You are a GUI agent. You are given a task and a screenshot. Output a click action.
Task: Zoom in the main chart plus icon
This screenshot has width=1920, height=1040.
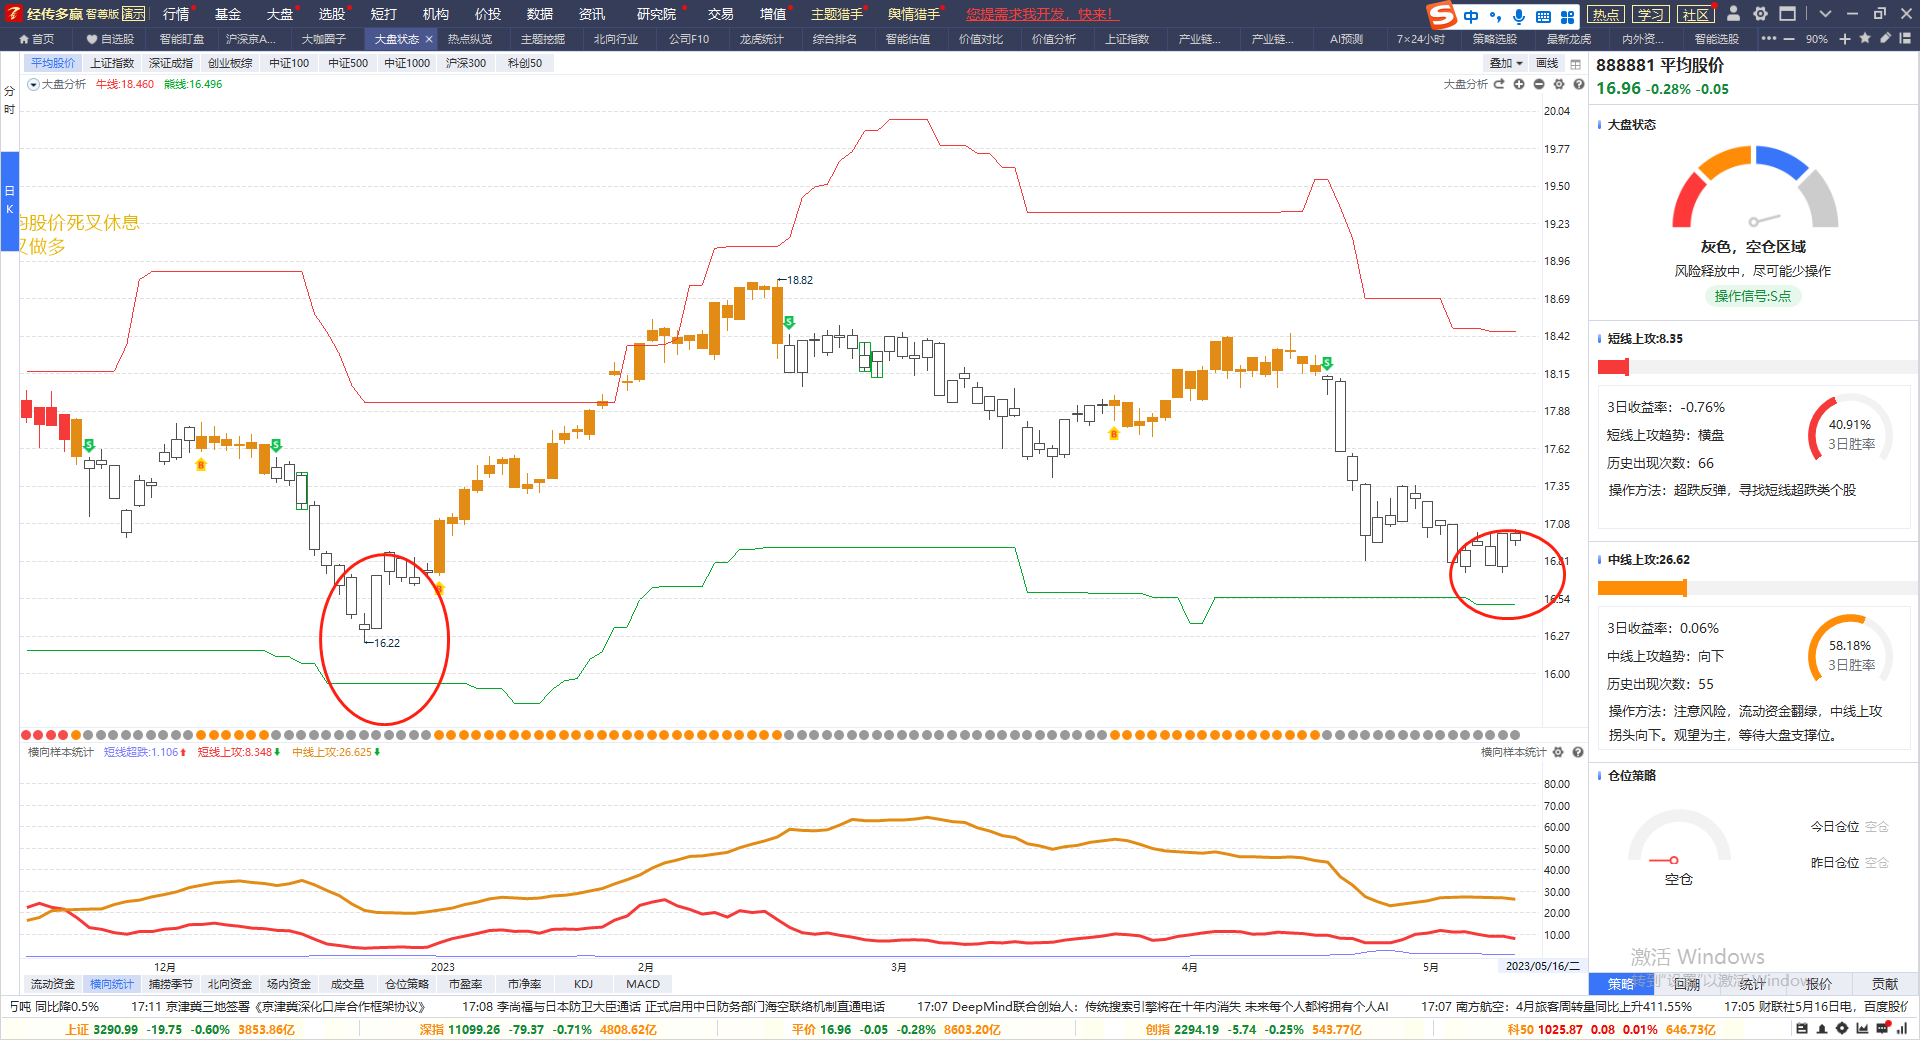pyautogui.click(x=1519, y=84)
